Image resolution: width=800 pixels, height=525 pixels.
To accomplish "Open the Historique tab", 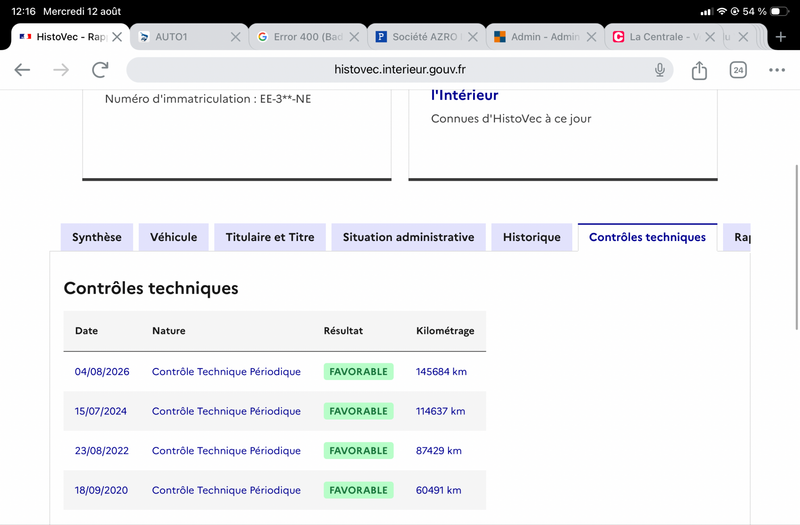I will [532, 237].
